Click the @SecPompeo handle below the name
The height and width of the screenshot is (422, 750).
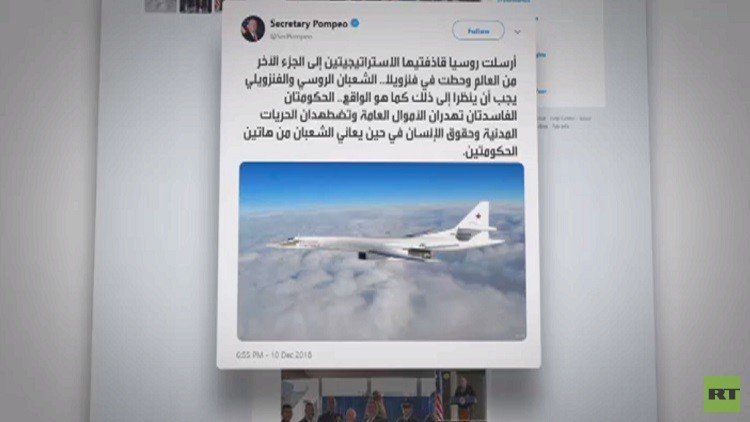[x=291, y=36]
